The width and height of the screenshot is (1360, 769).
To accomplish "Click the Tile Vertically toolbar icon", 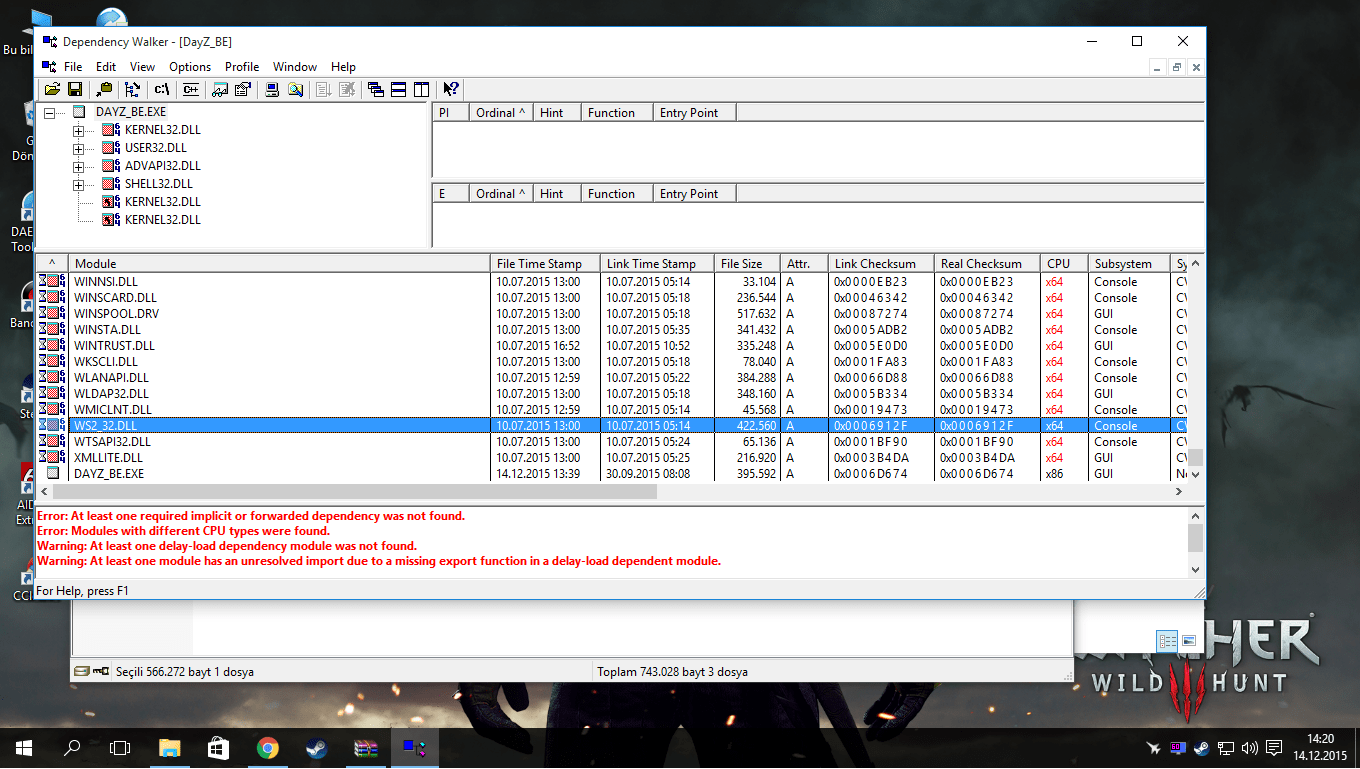I will point(421,90).
